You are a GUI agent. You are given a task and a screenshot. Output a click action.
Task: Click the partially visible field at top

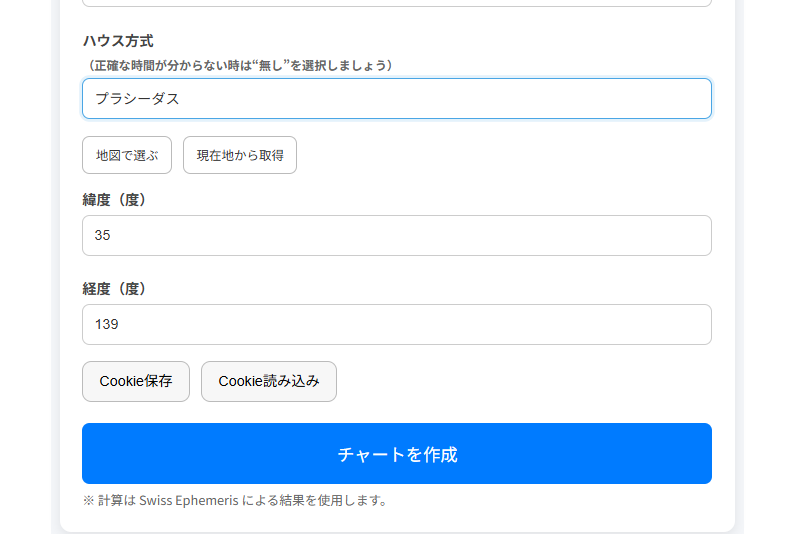tap(396, 3)
